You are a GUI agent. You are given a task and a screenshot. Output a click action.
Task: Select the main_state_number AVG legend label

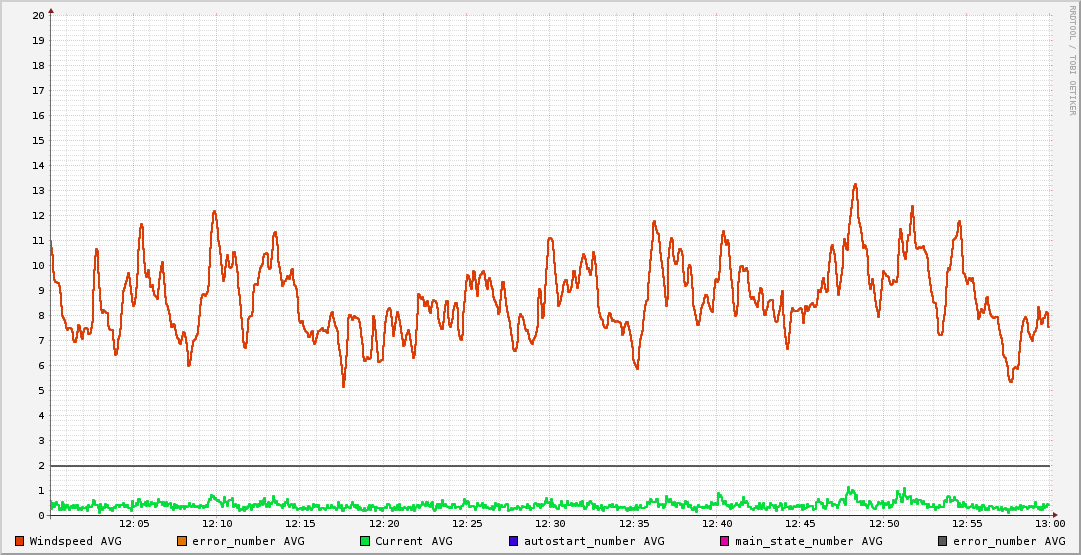[809, 541]
